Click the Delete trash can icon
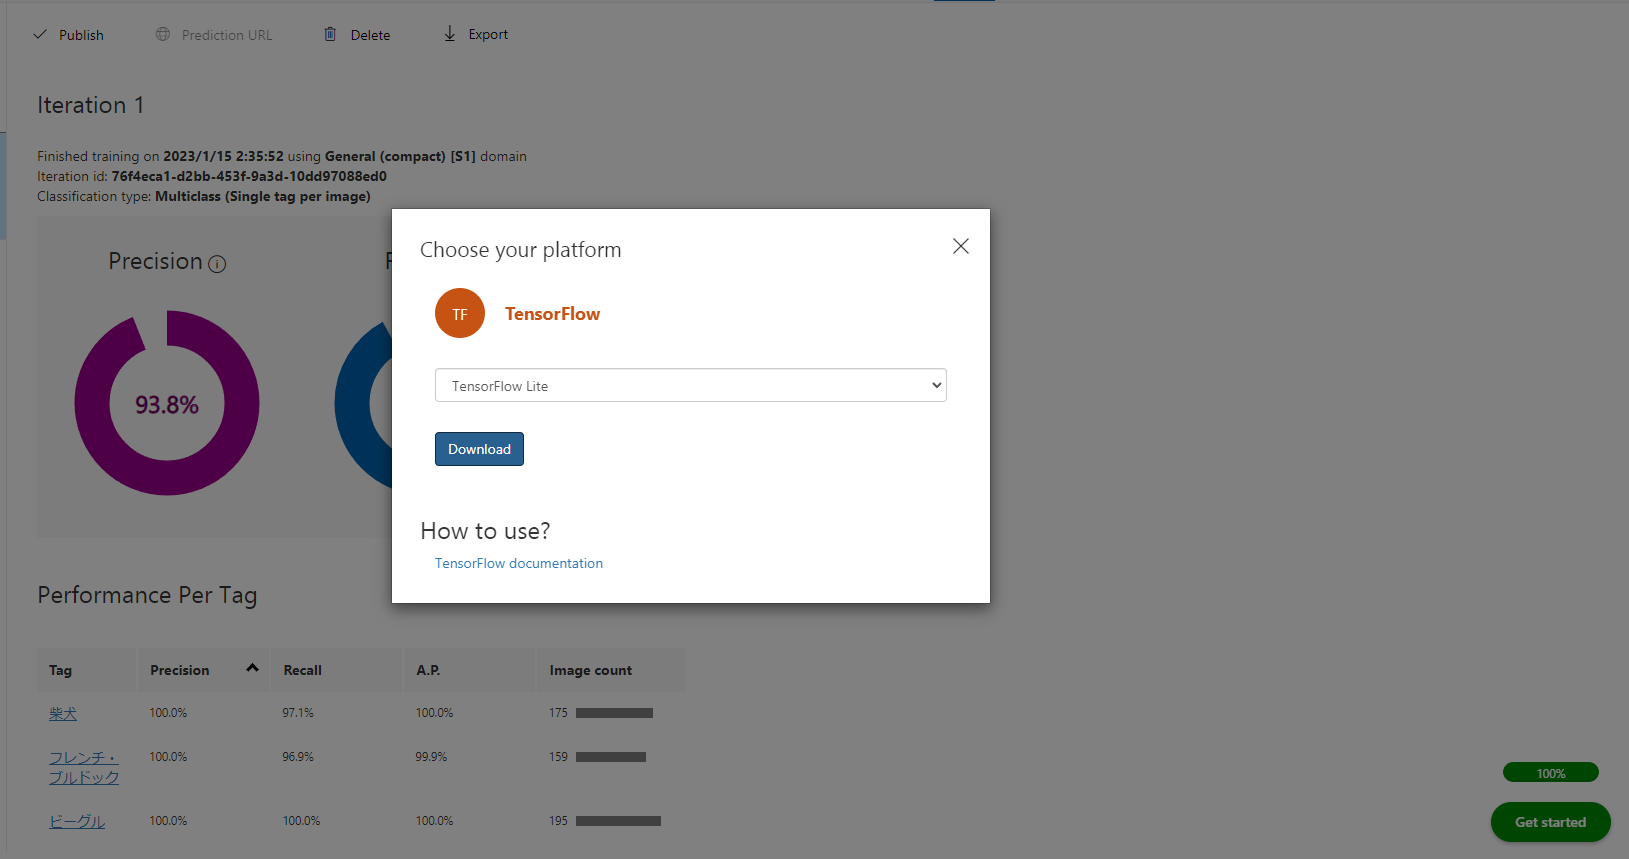Screen dimensions: 1629x859 [x=330, y=34]
